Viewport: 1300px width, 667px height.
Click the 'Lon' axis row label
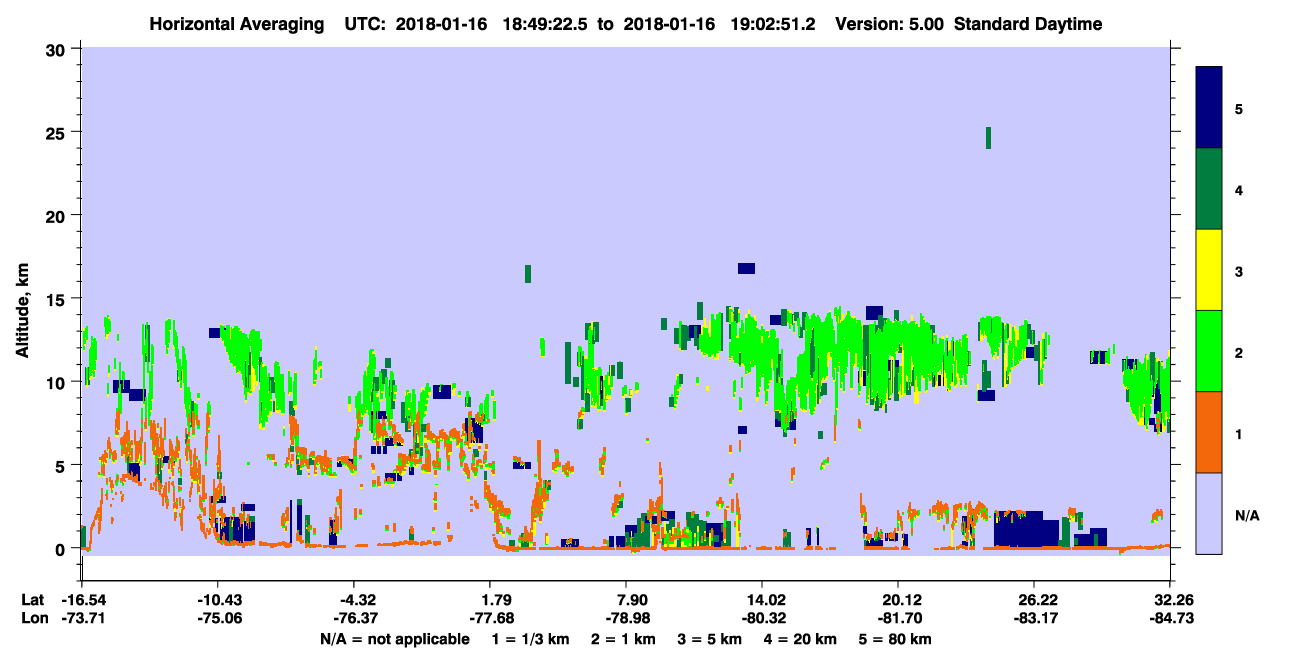33,618
